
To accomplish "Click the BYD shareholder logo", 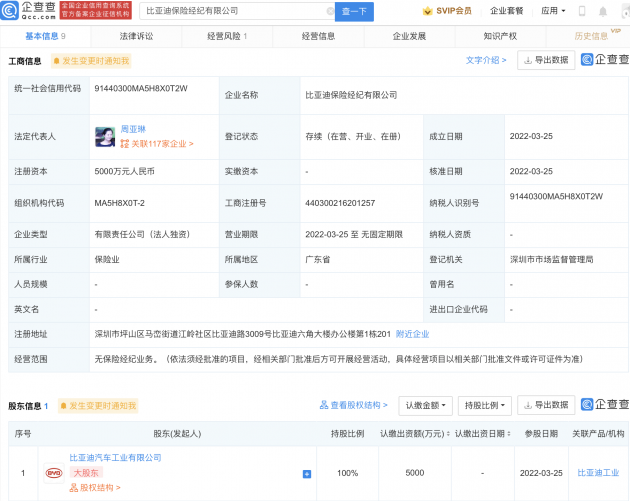I will tap(54, 473).
